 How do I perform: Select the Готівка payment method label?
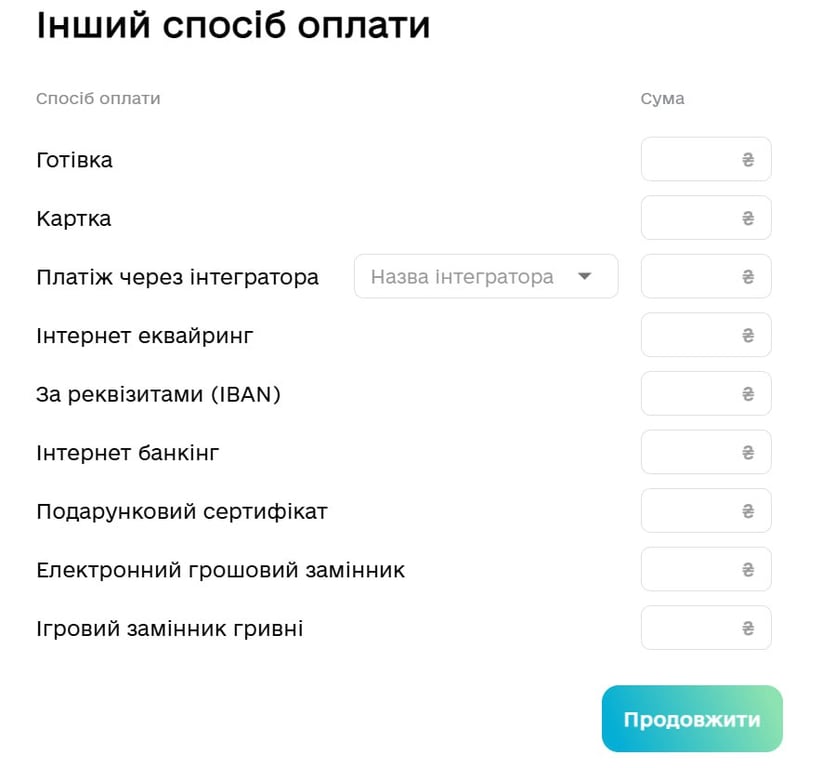tap(75, 158)
